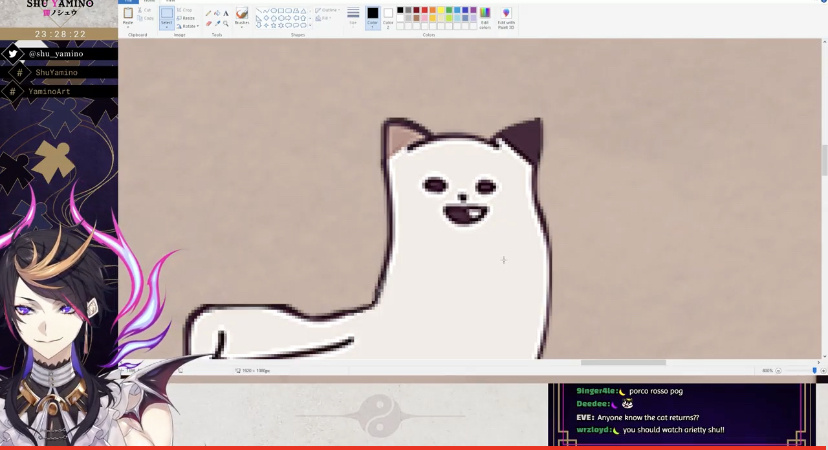Expand the Brushes dropdown arrow
Image resolution: width=828 pixels, height=450 pixels.
click(241, 25)
